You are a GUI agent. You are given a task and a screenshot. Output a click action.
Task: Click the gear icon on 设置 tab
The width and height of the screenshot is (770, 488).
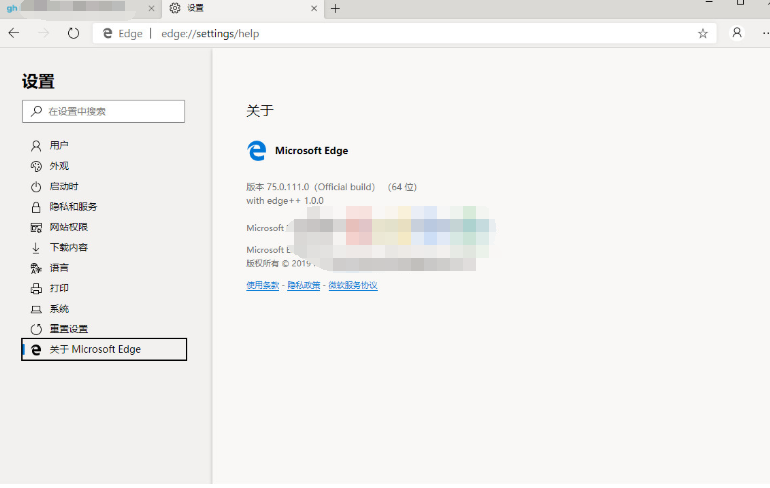coord(175,8)
